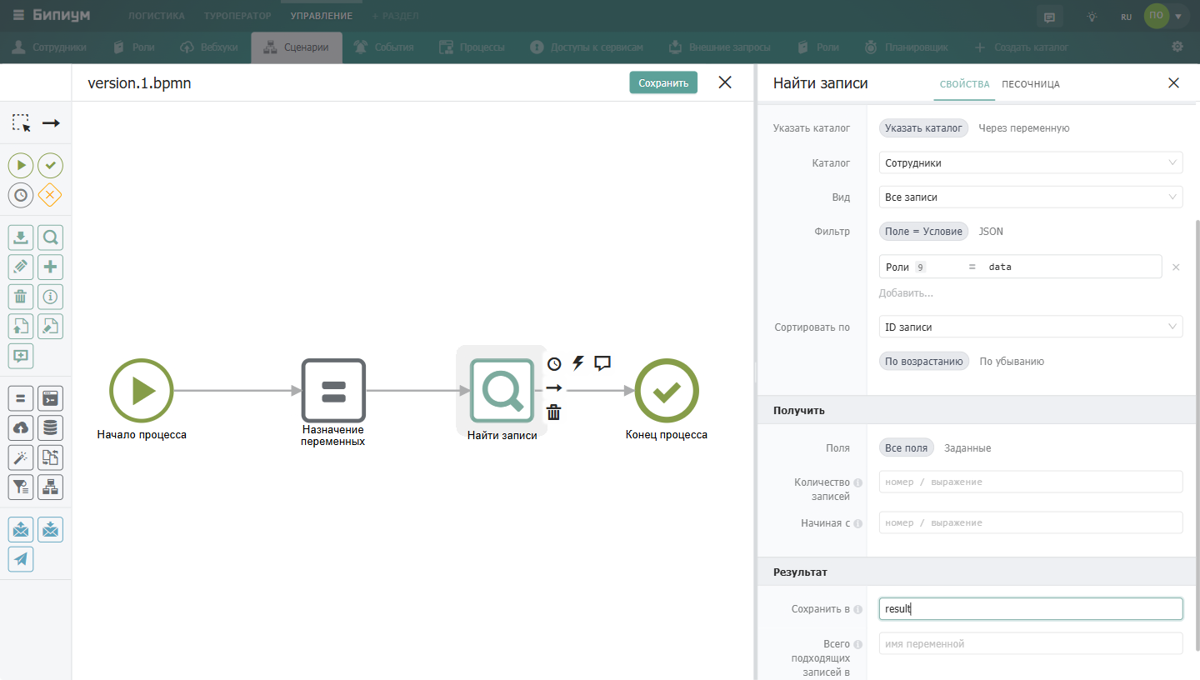This screenshot has width=1200, height=680.
Task: Choose Заданные fields option
Action: pos(967,448)
